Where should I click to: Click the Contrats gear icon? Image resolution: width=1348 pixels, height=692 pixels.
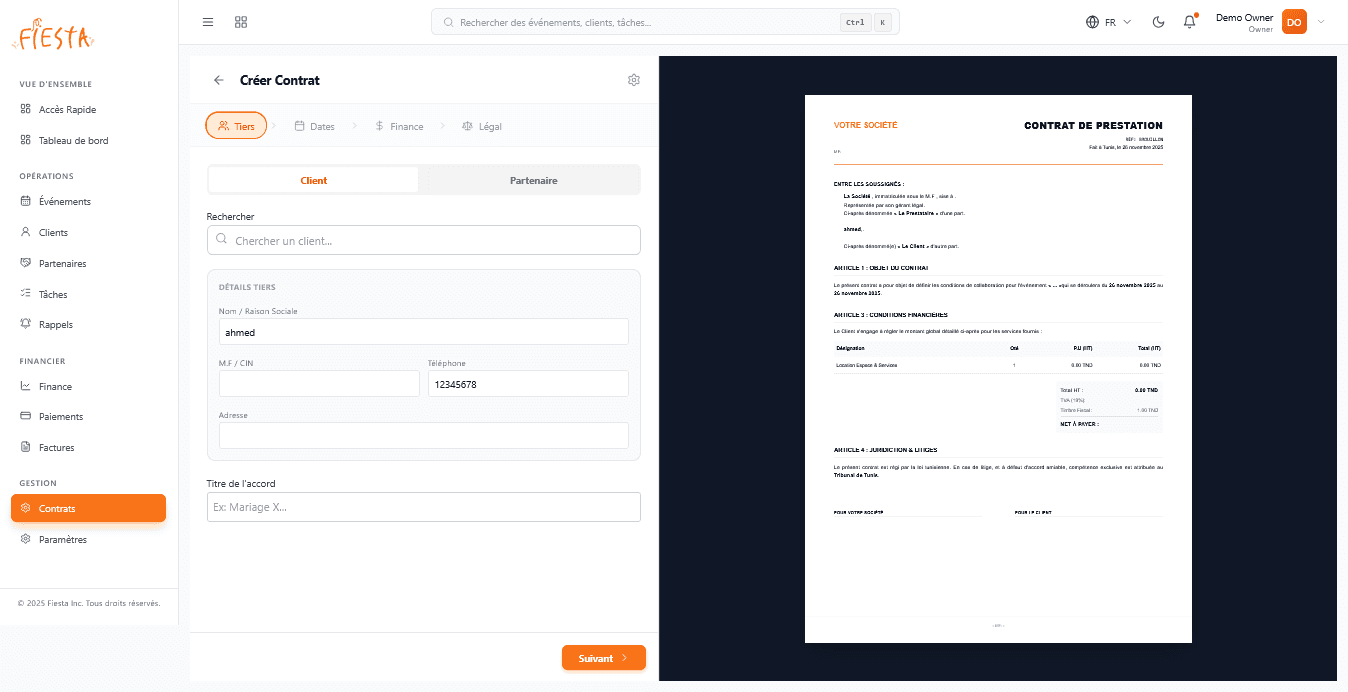click(x=26, y=508)
